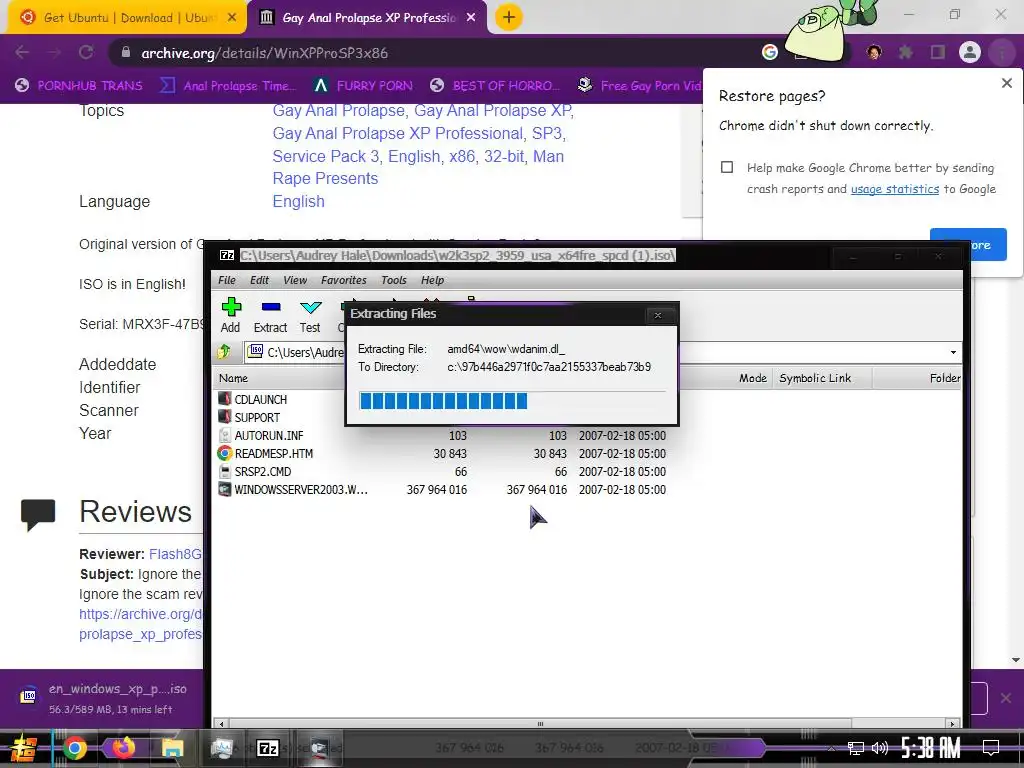1024x768 pixels.
Task: Close the archive.org browser tab
Action: [x=471, y=18]
